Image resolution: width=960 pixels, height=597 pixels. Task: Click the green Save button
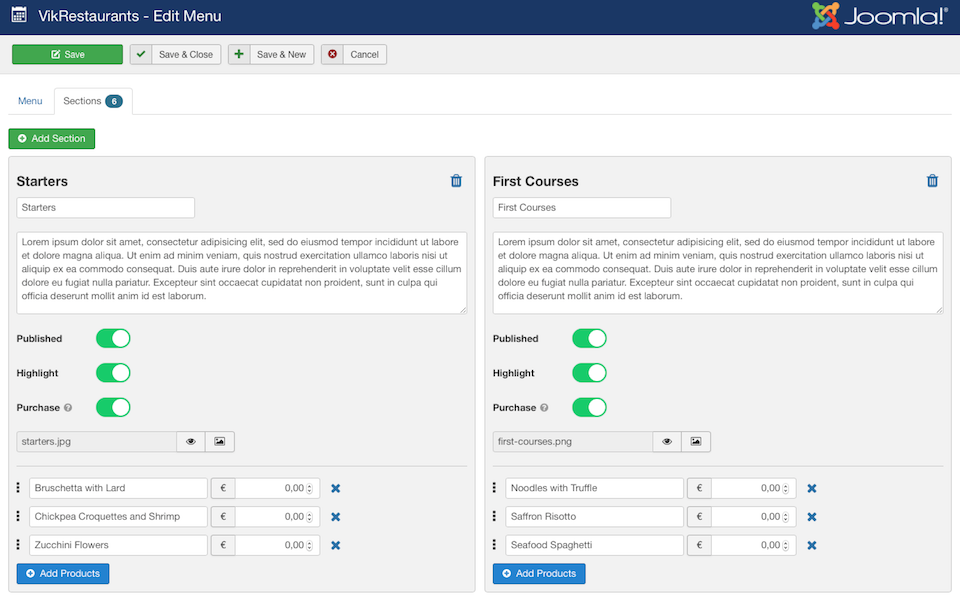(x=67, y=54)
